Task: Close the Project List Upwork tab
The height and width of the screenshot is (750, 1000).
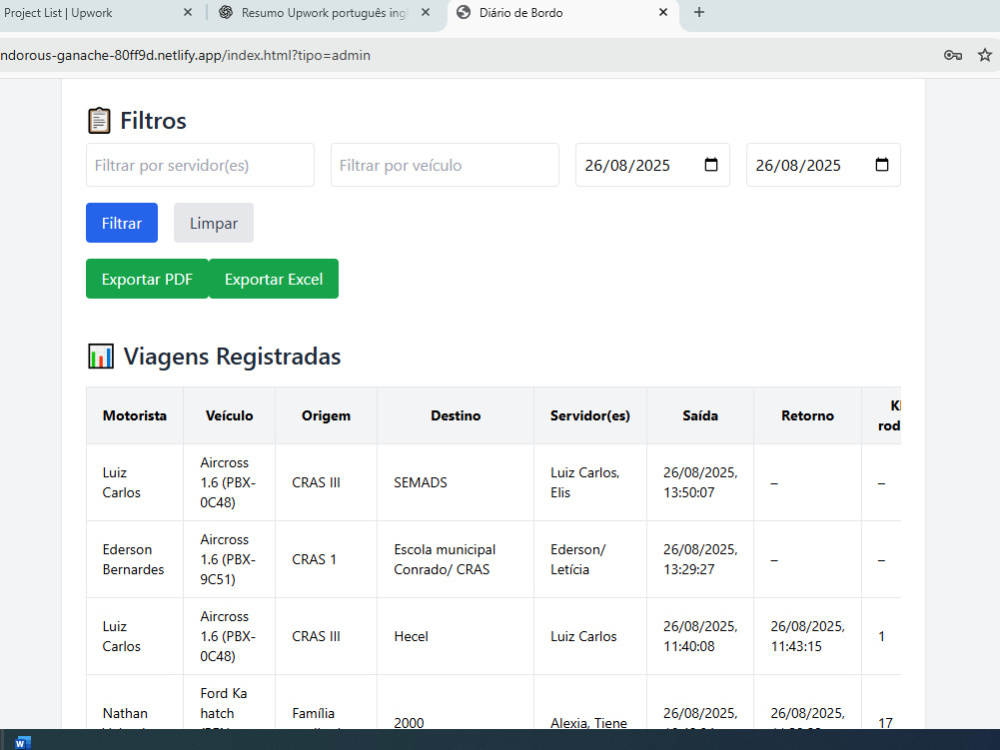Action: pyautogui.click(x=188, y=13)
